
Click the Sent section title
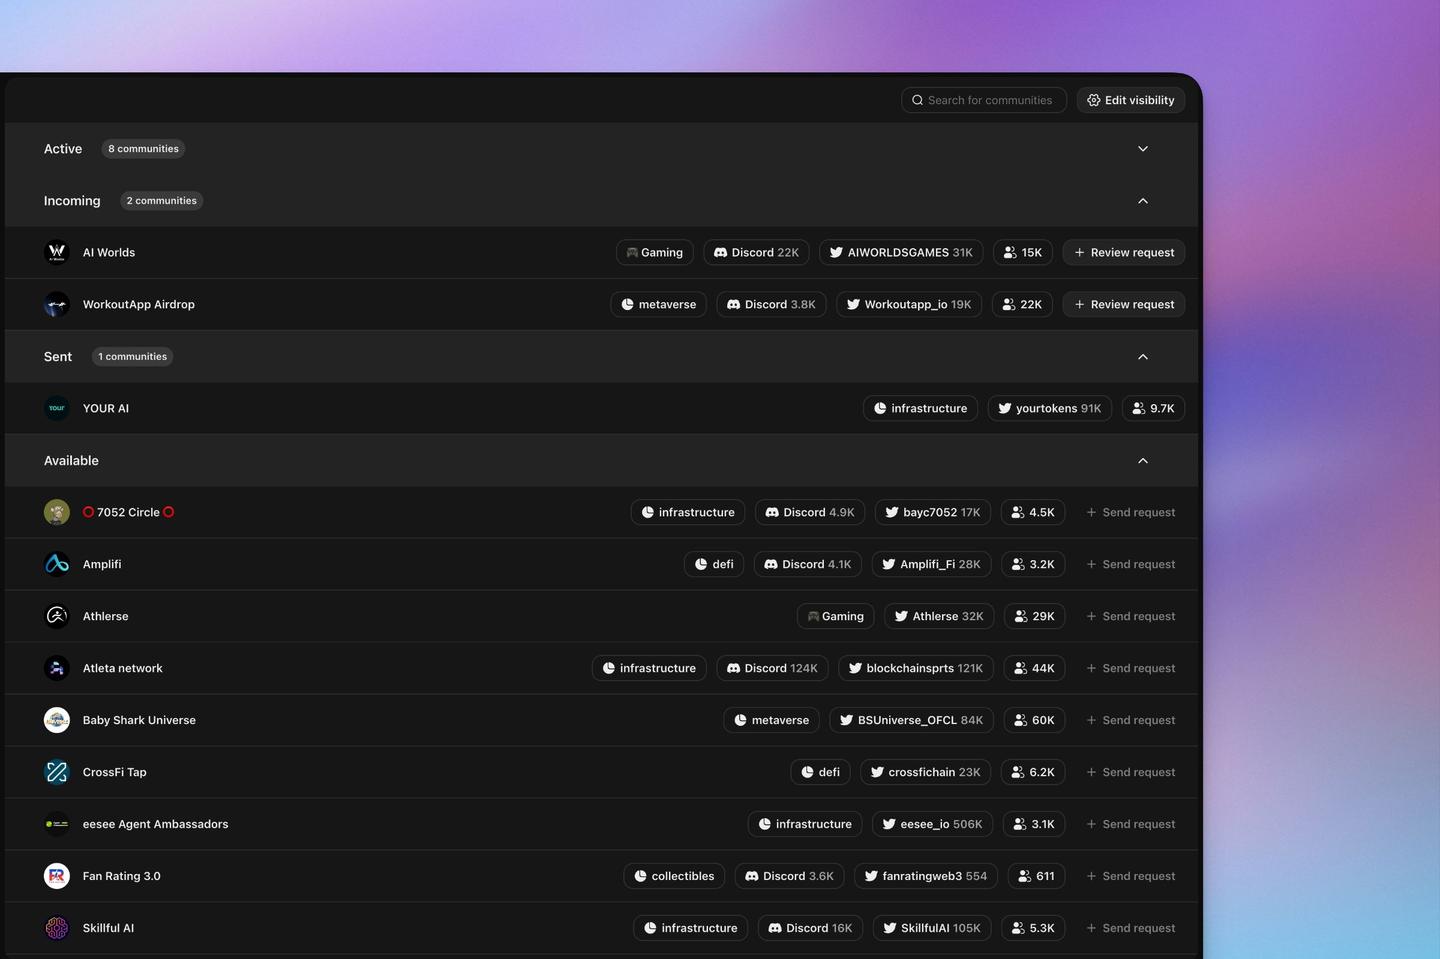pos(58,357)
